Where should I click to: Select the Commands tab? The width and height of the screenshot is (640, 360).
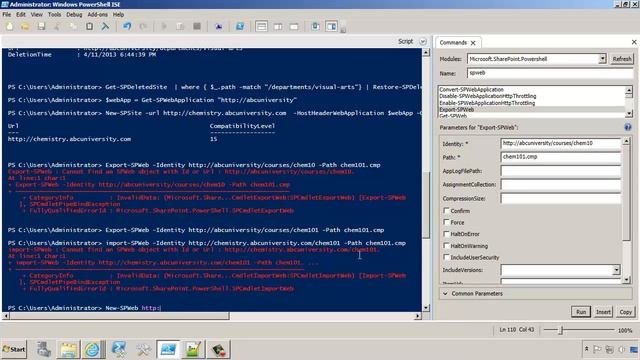453,42
